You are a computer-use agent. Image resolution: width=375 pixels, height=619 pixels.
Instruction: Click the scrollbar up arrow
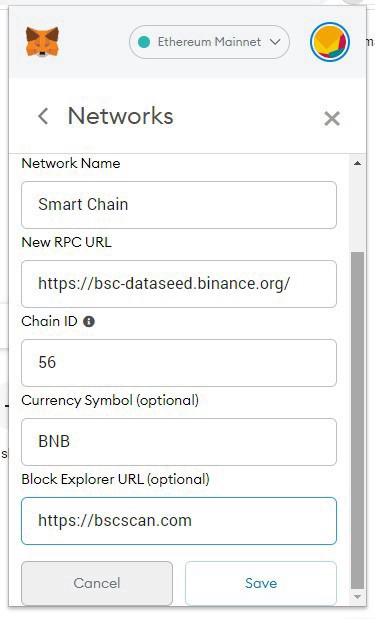[358, 163]
